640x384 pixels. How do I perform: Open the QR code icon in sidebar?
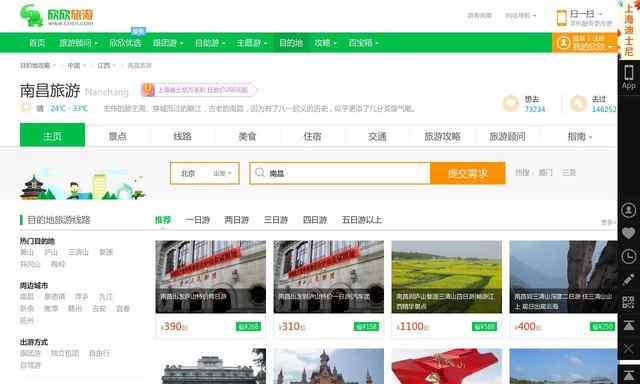click(629, 302)
